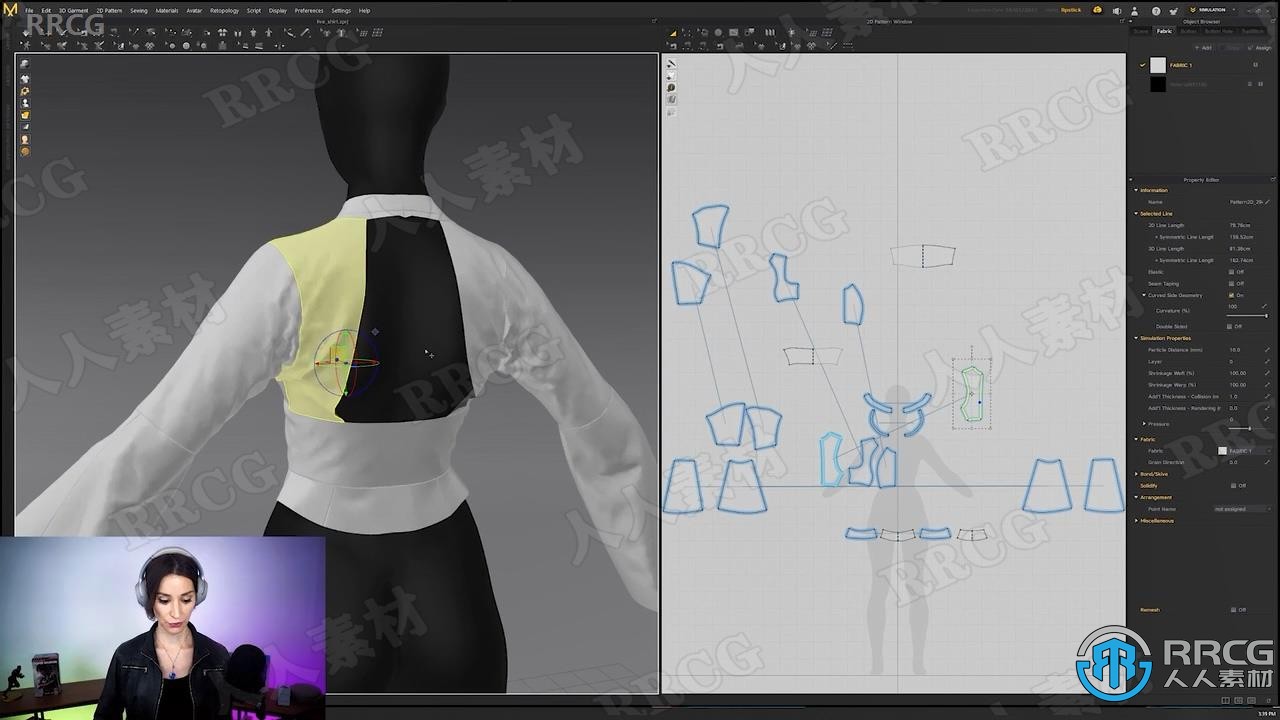Click the Simulate arrow tool in 3D toolbar
This screenshot has width=1280, height=720.
pyautogui.click(x=26, y=32)
